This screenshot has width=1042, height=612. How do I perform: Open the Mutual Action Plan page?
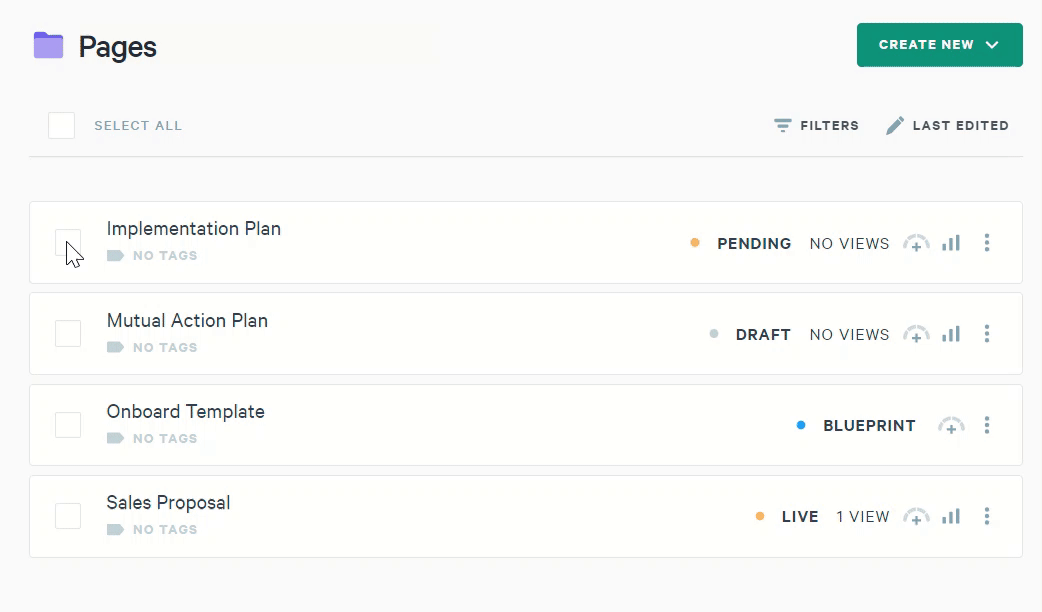(187, 321)
